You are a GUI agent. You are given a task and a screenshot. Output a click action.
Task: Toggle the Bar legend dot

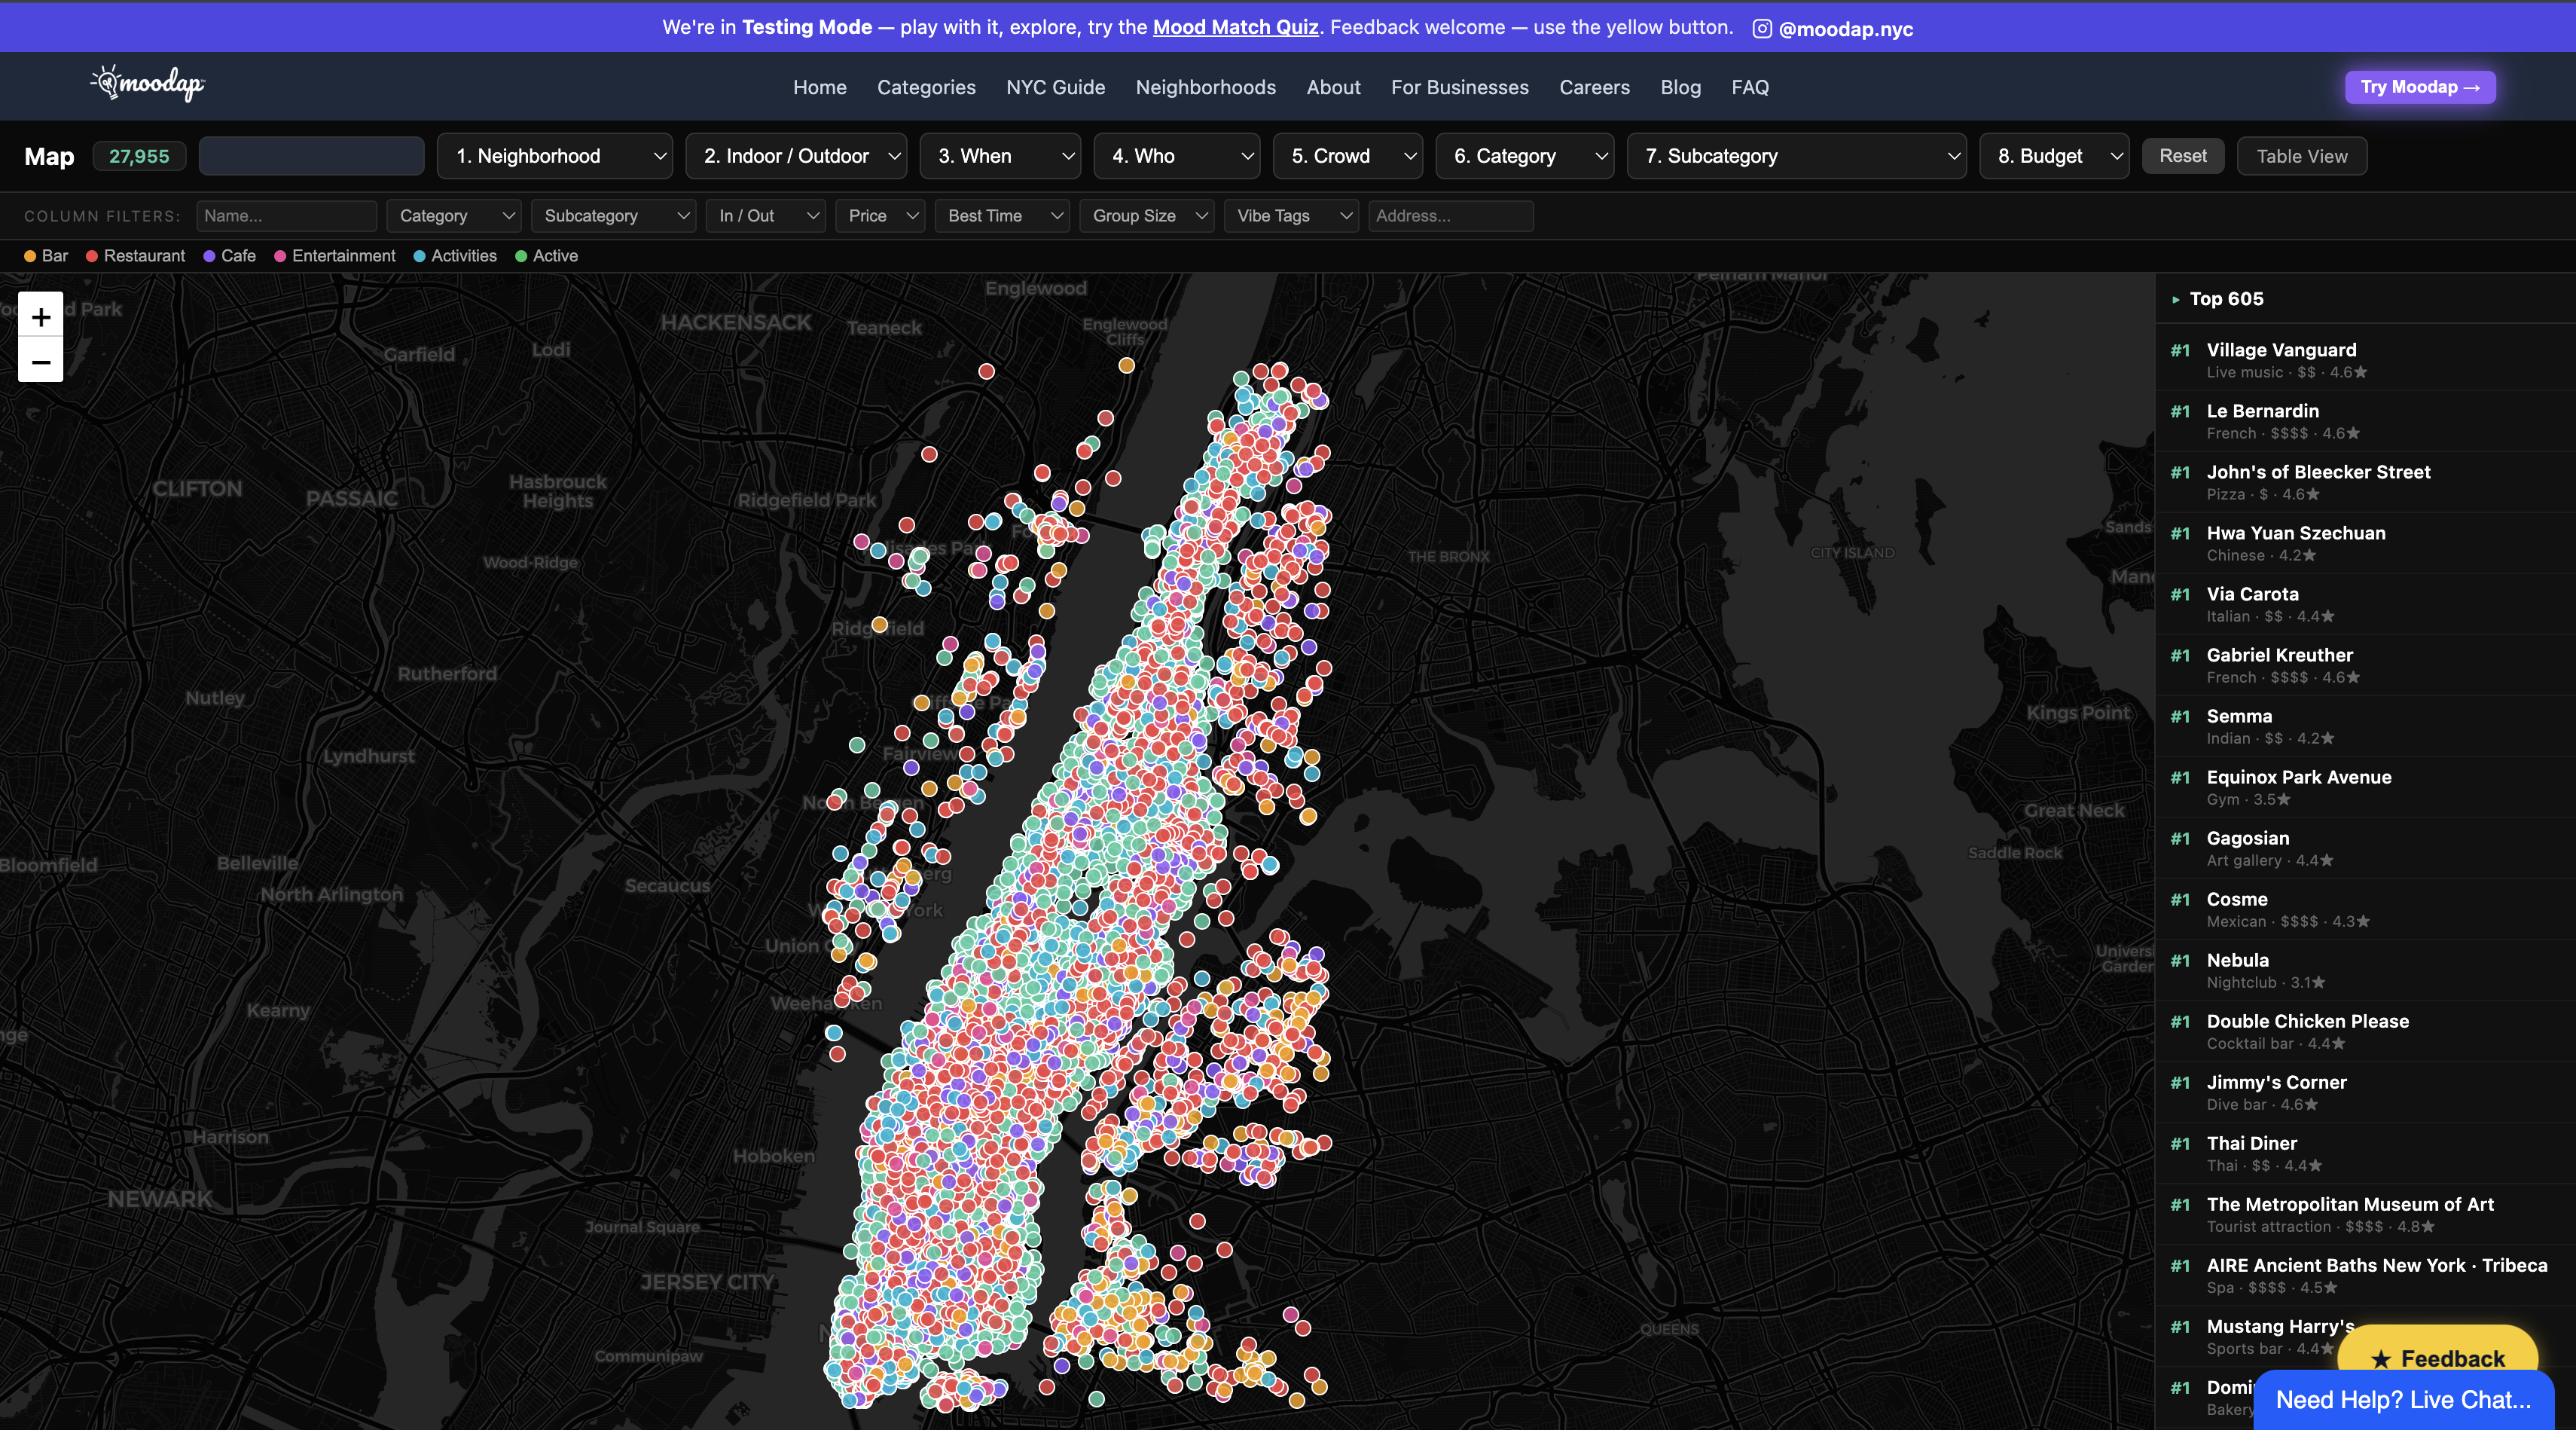click(30, 256)
